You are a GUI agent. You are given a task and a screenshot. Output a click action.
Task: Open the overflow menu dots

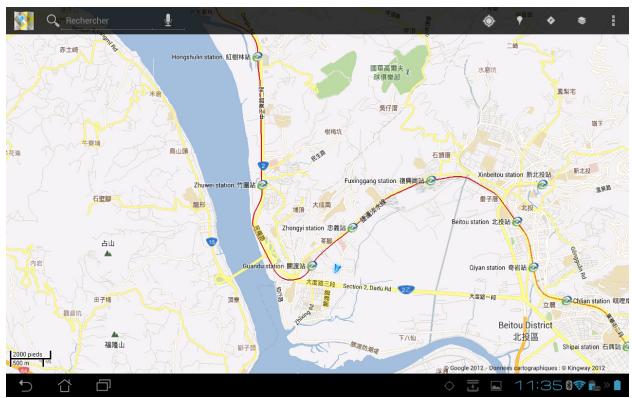pyautogui.click(x=613, y=21)
